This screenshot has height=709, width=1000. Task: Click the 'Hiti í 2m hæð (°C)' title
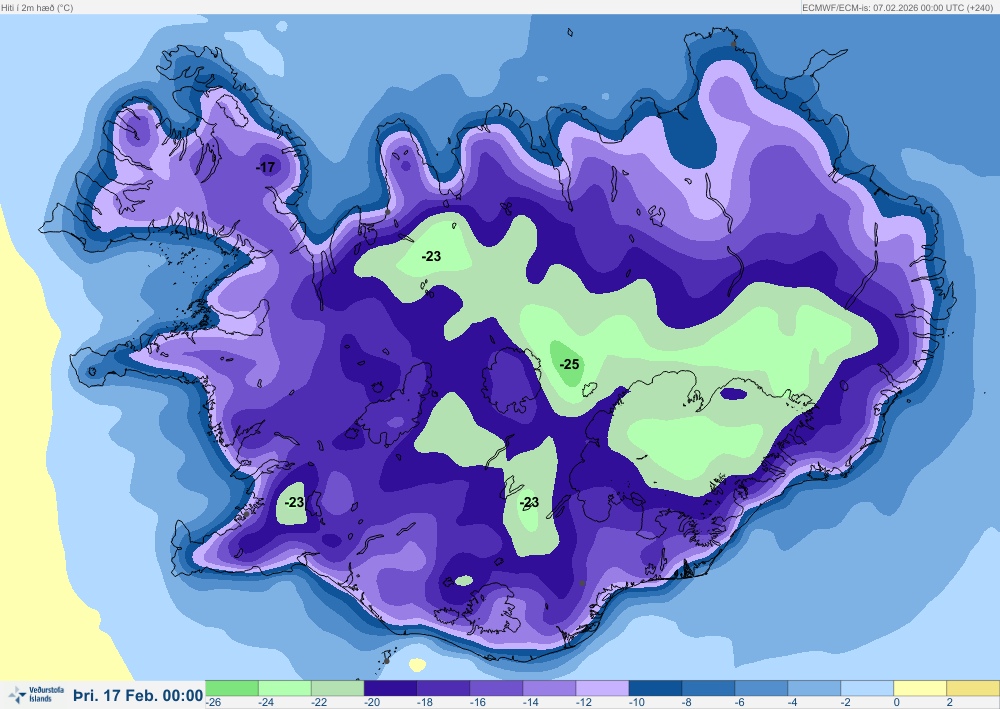point(37,8)
